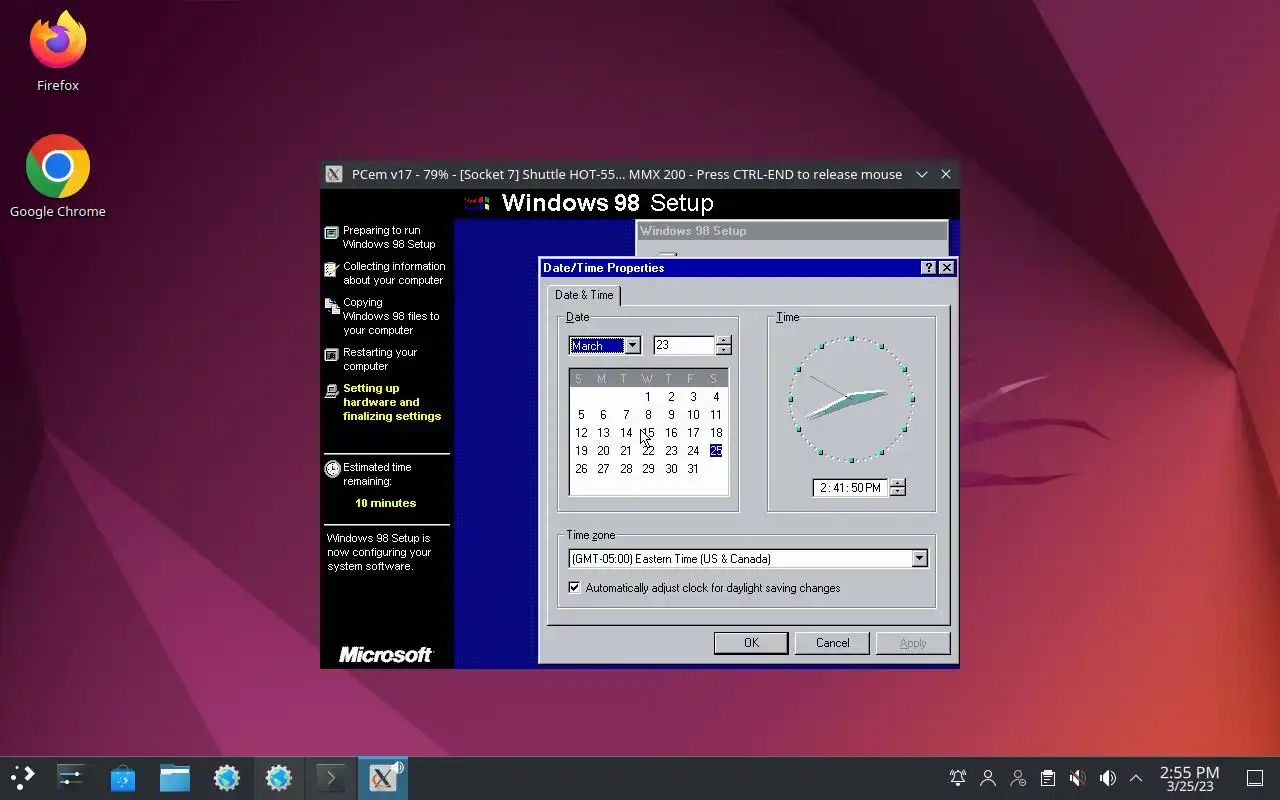Open the system settings taskbar icon
This screenshot has width=1280, height=800.
(70, 778)
